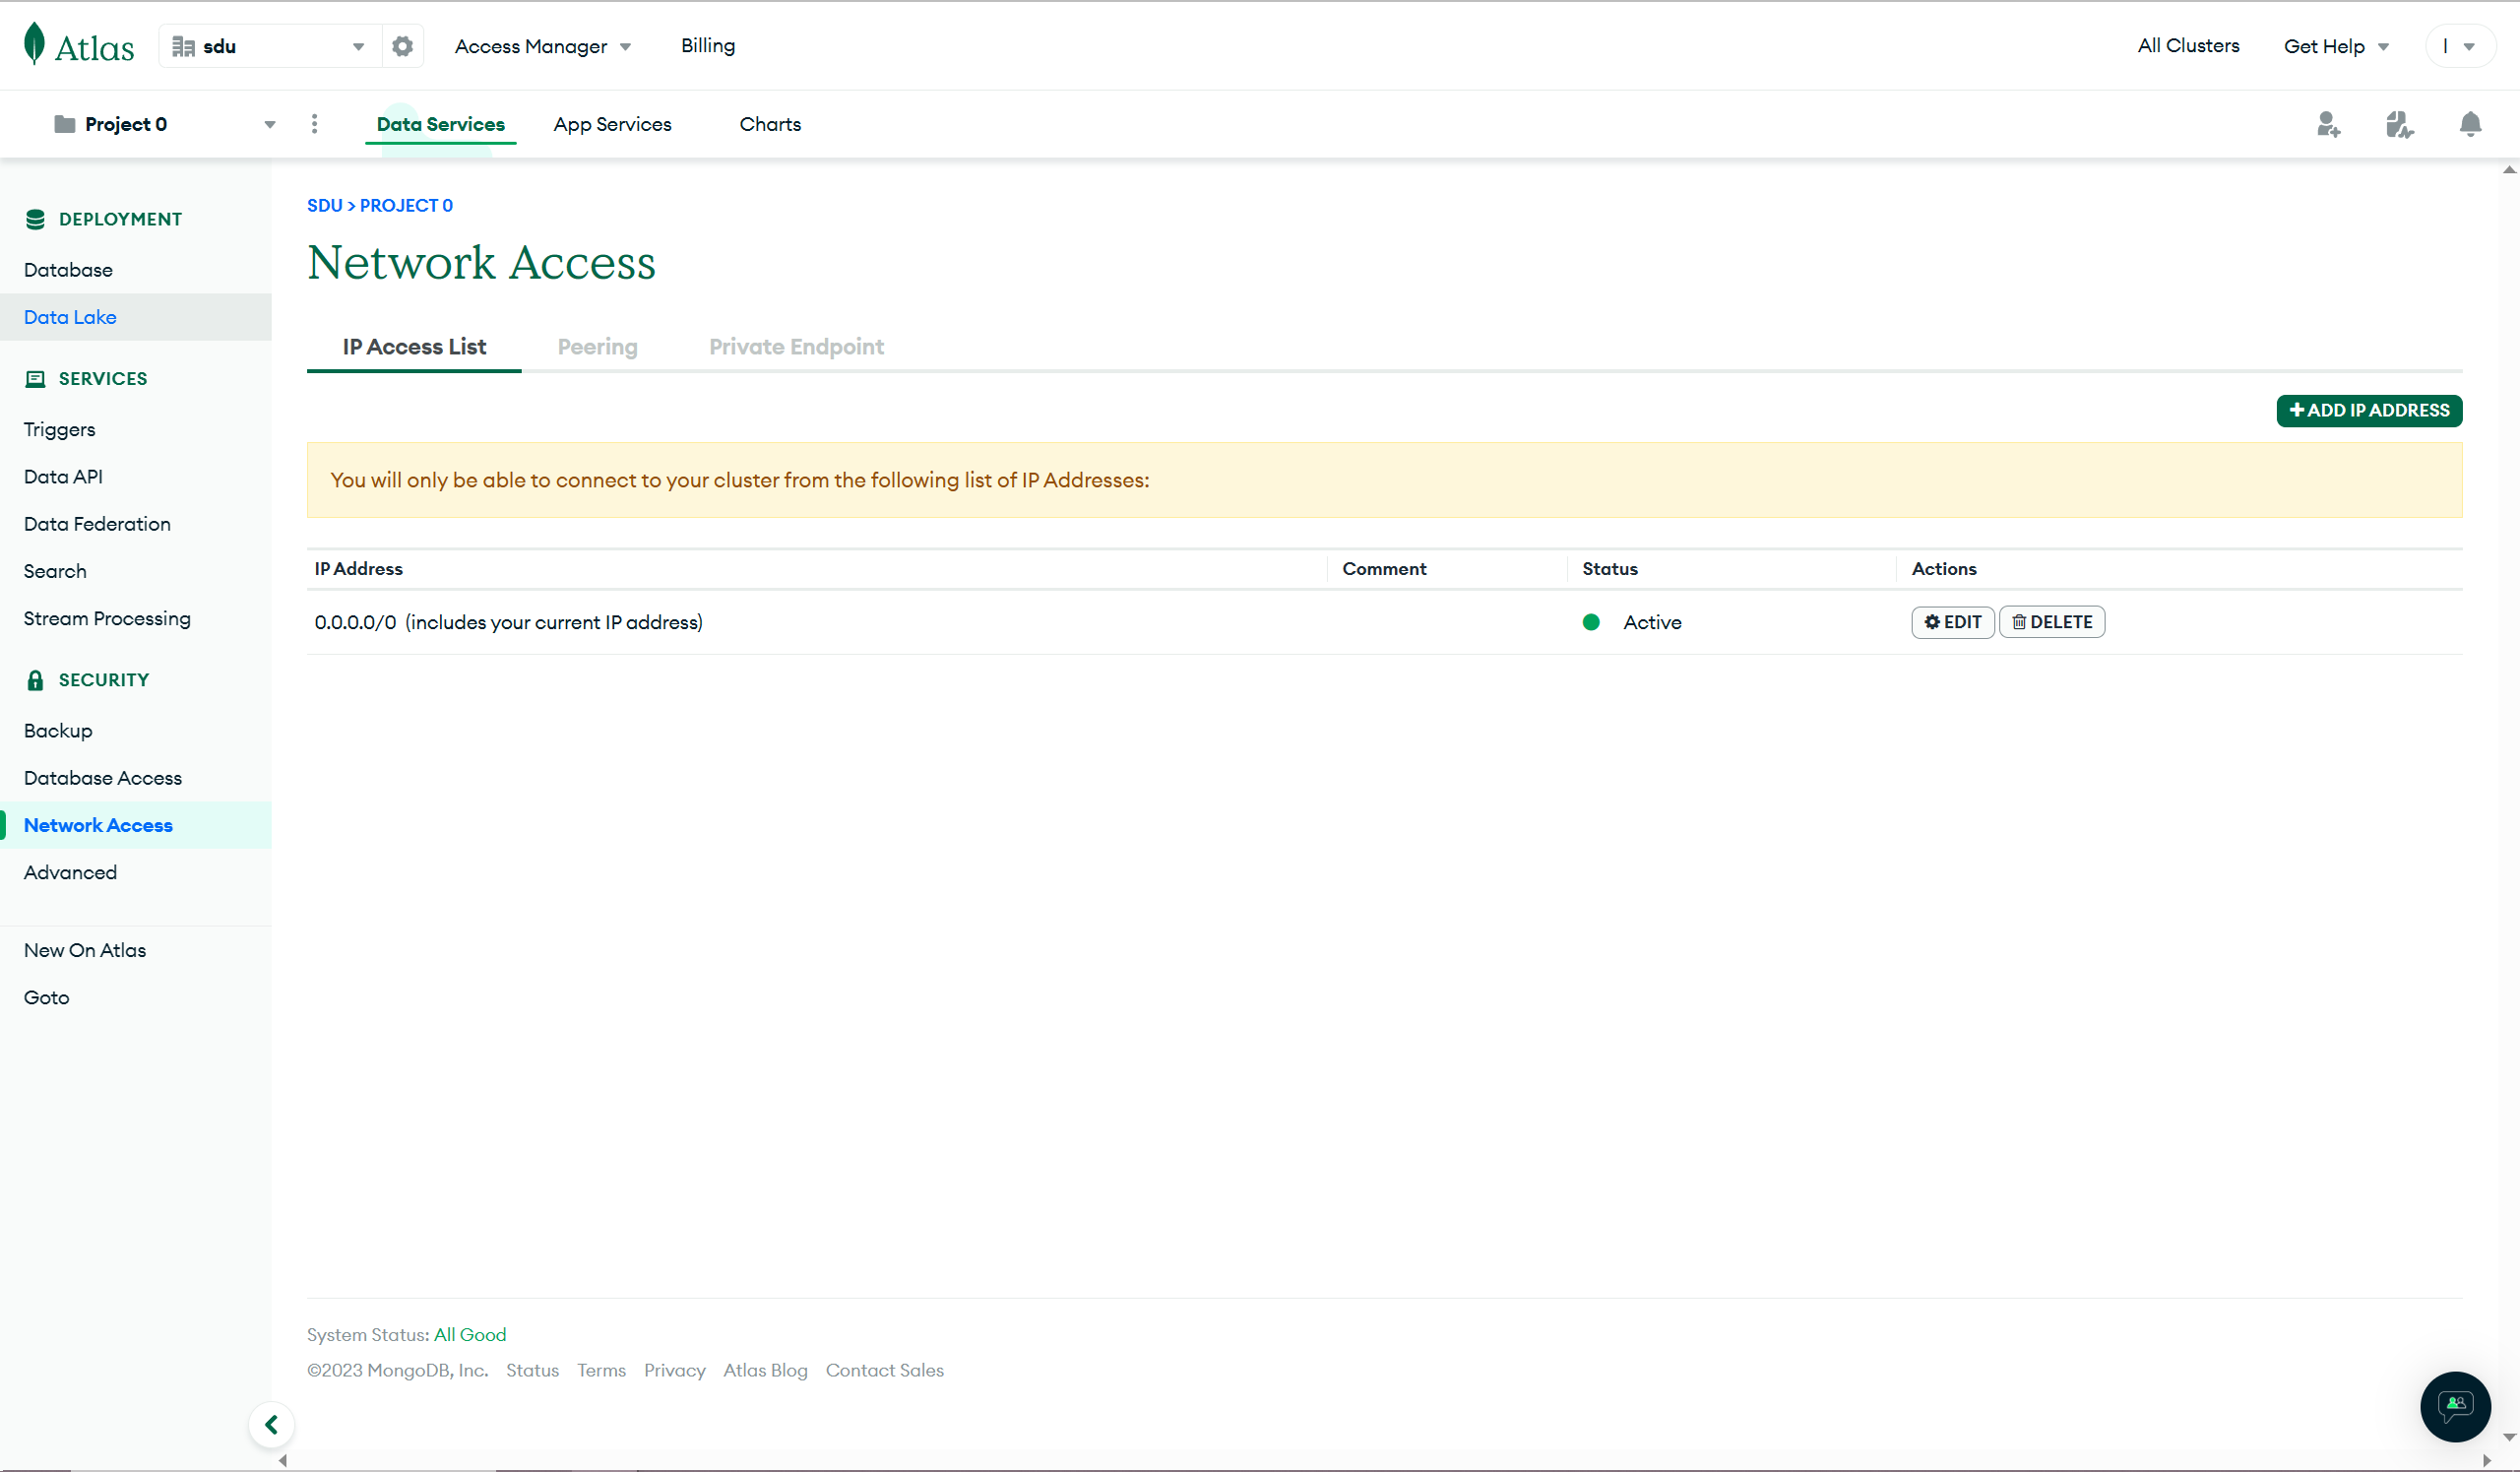
Task: Collapse the sidebar with chevron button
Action: tap(271, 1425)
